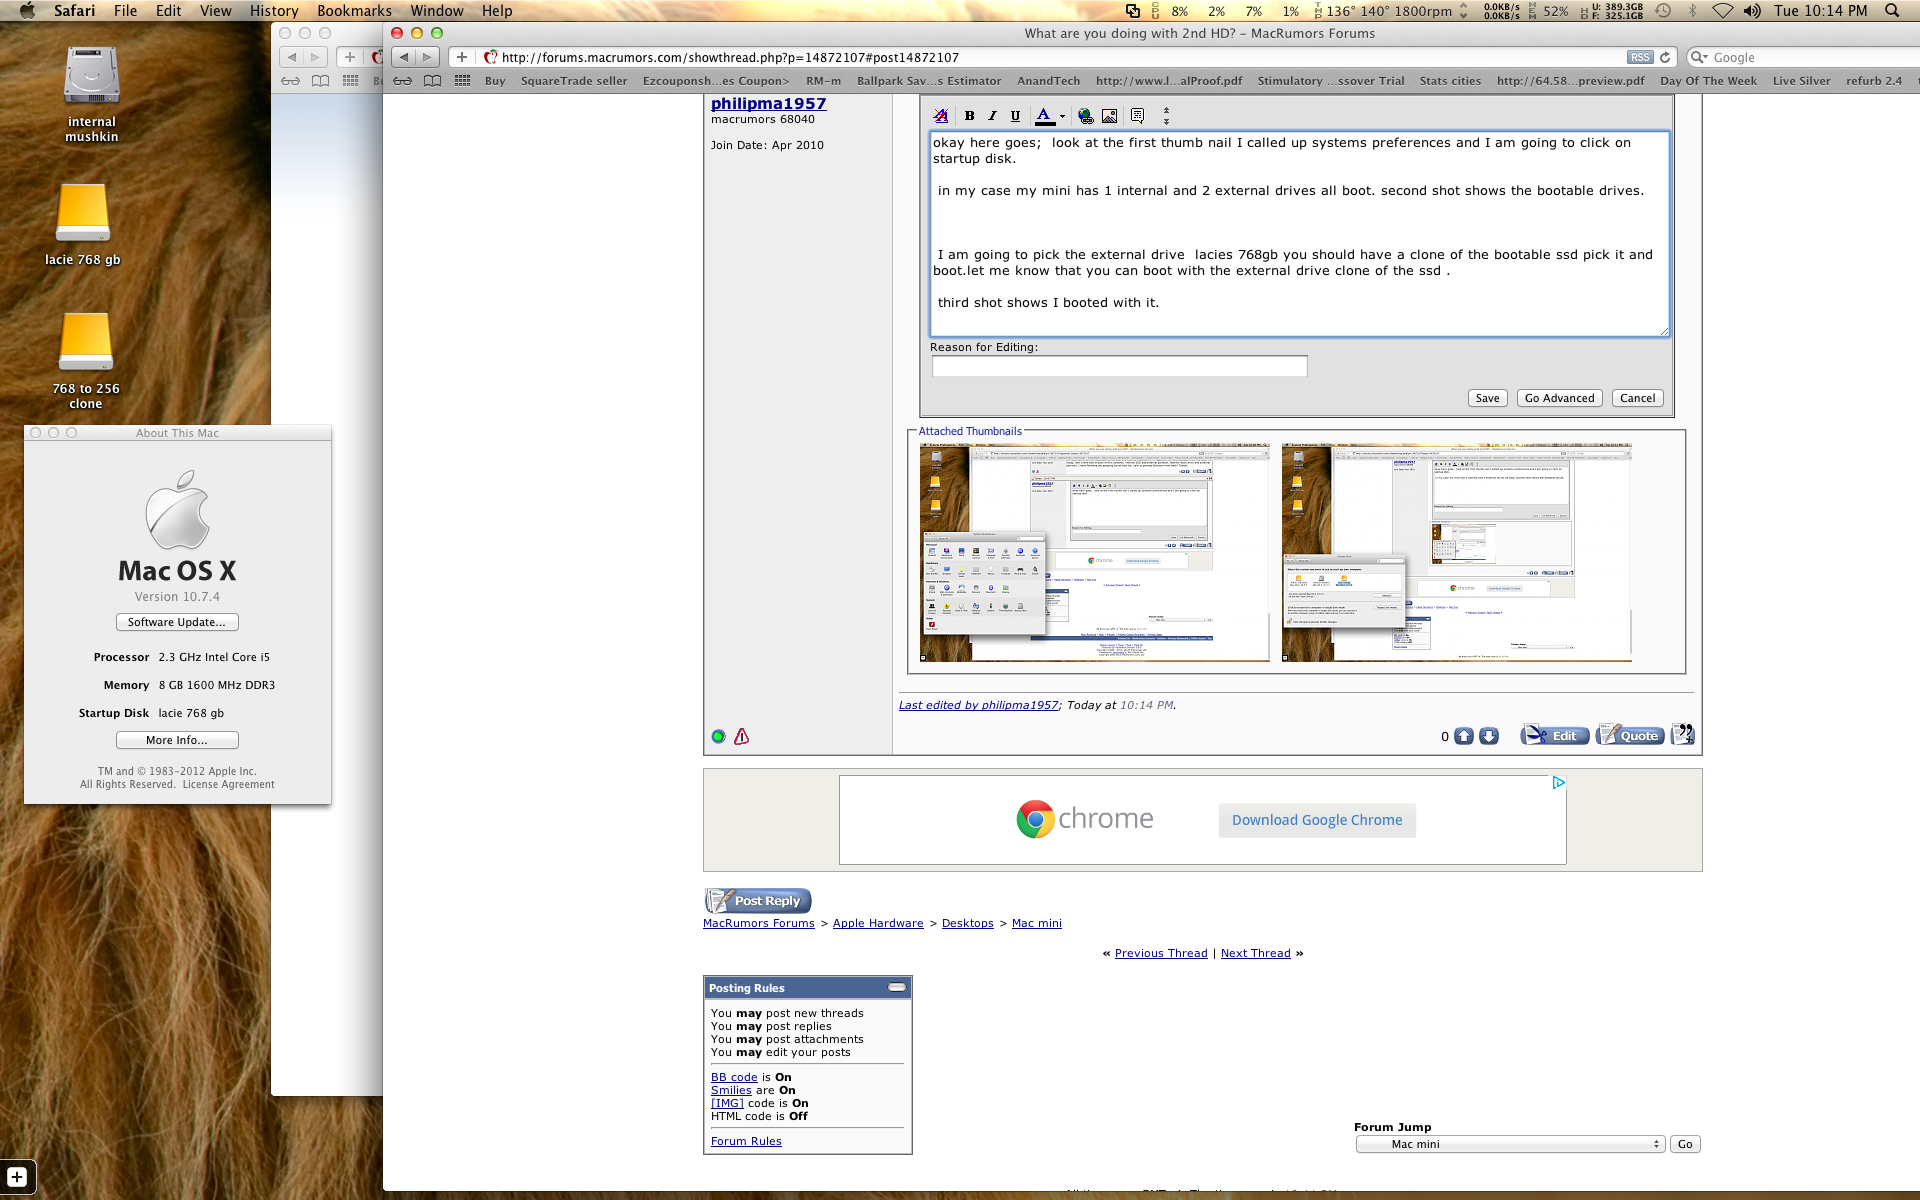1920x1200 pixels.
Task: Open the AnandTech bookmark
Action: pyautogui.click(x=1048, y=81)
